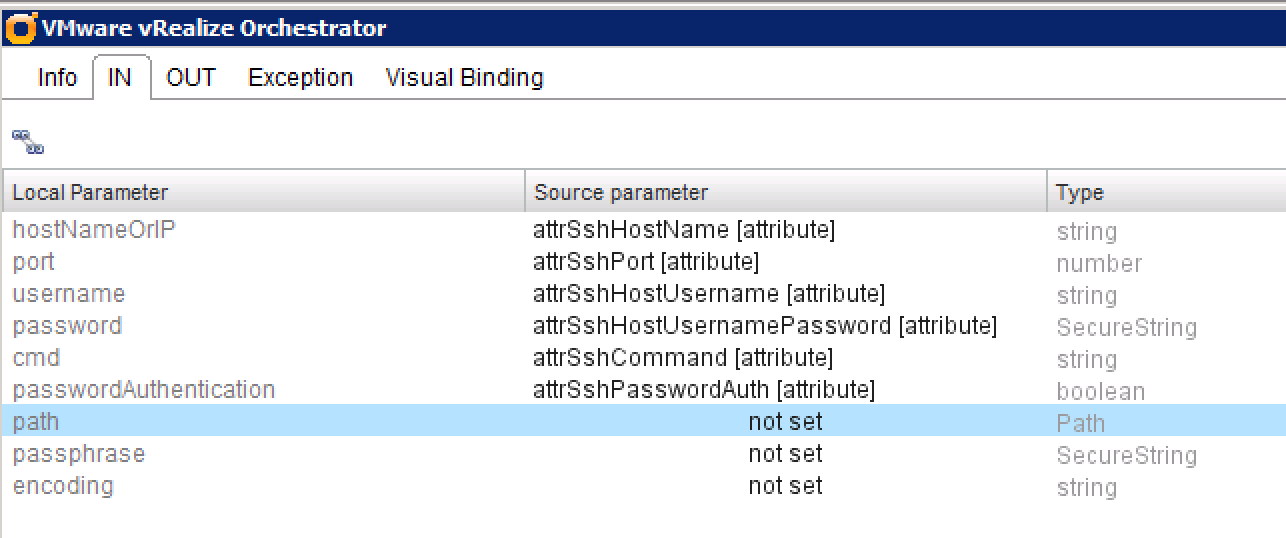1286x538 pixels.
Task: Click the Source parameter column header
Action: (x=621, y=193)
